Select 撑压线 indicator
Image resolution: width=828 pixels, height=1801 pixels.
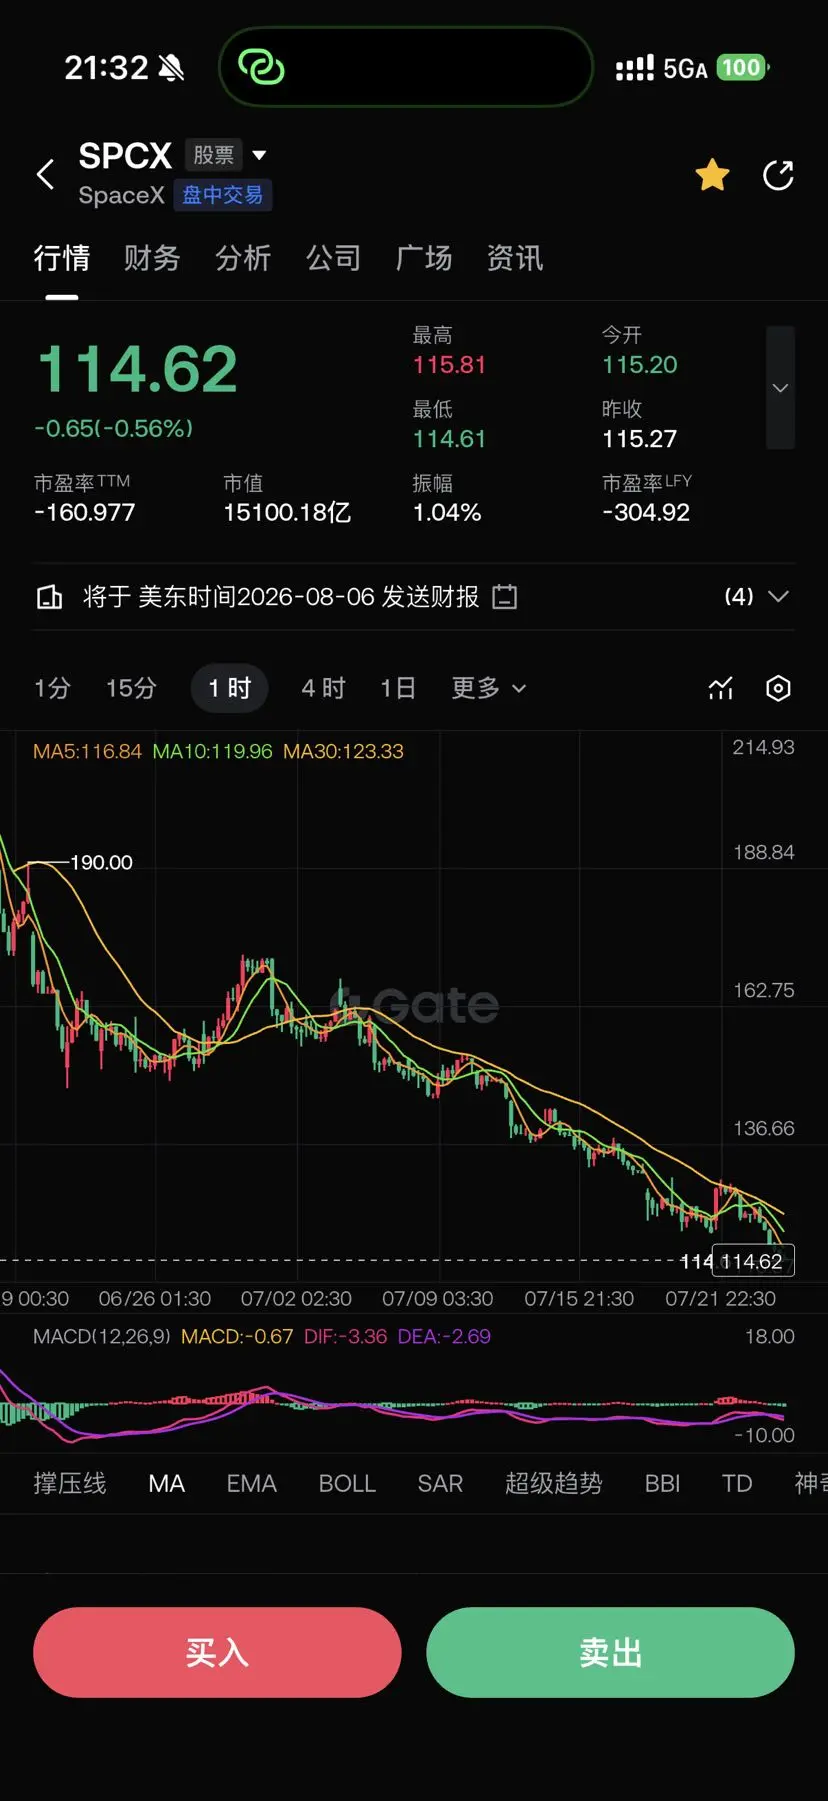(70, 1483)
